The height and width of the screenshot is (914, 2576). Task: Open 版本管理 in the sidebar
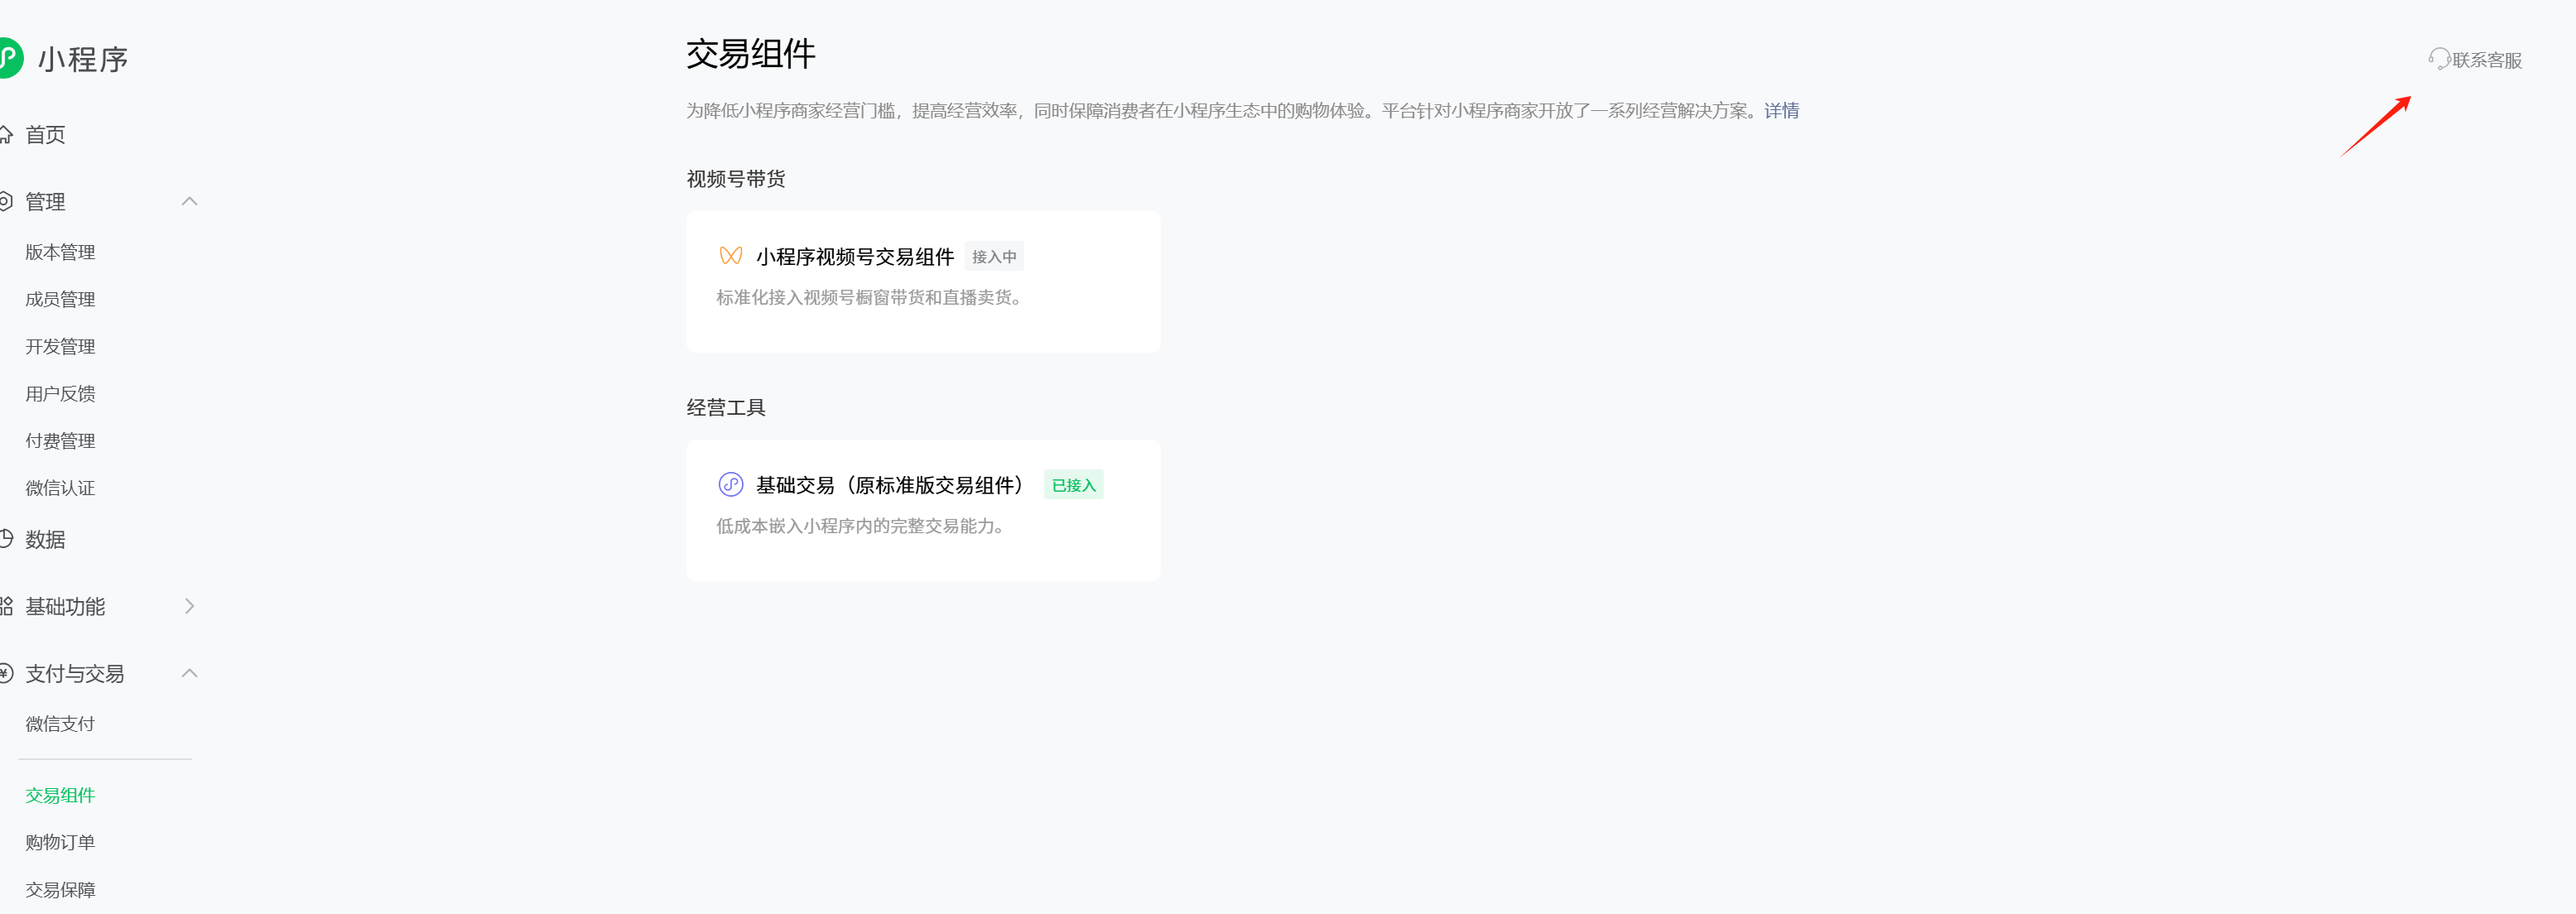[60, 252]
